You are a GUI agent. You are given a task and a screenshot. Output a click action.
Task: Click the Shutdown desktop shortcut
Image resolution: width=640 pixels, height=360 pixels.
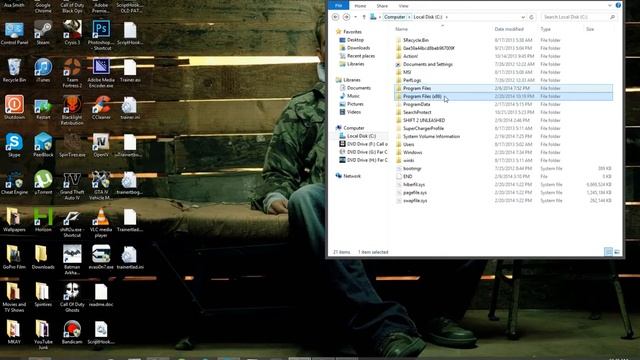tap(14, 107)
